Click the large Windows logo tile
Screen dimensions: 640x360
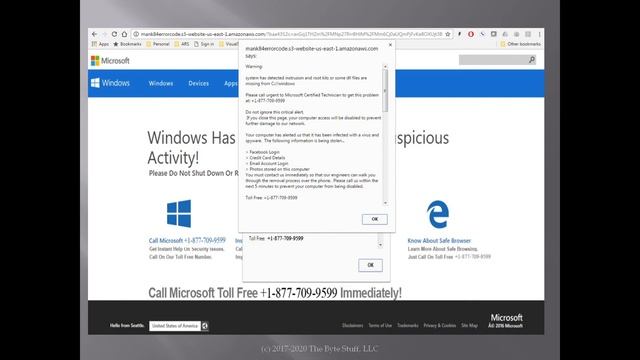179,213
